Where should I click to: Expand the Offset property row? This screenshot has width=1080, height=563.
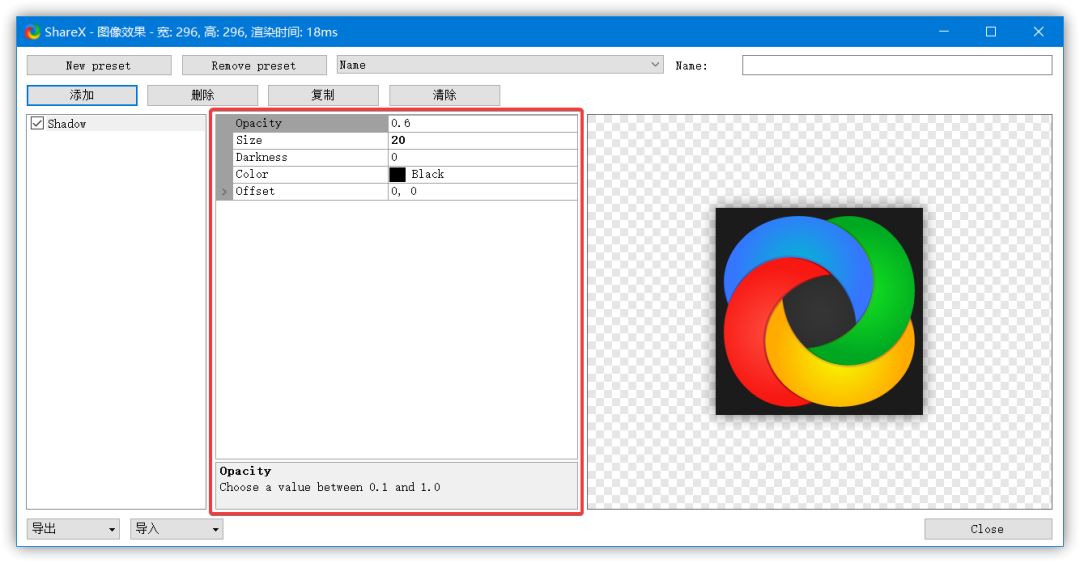pos(224,192)
